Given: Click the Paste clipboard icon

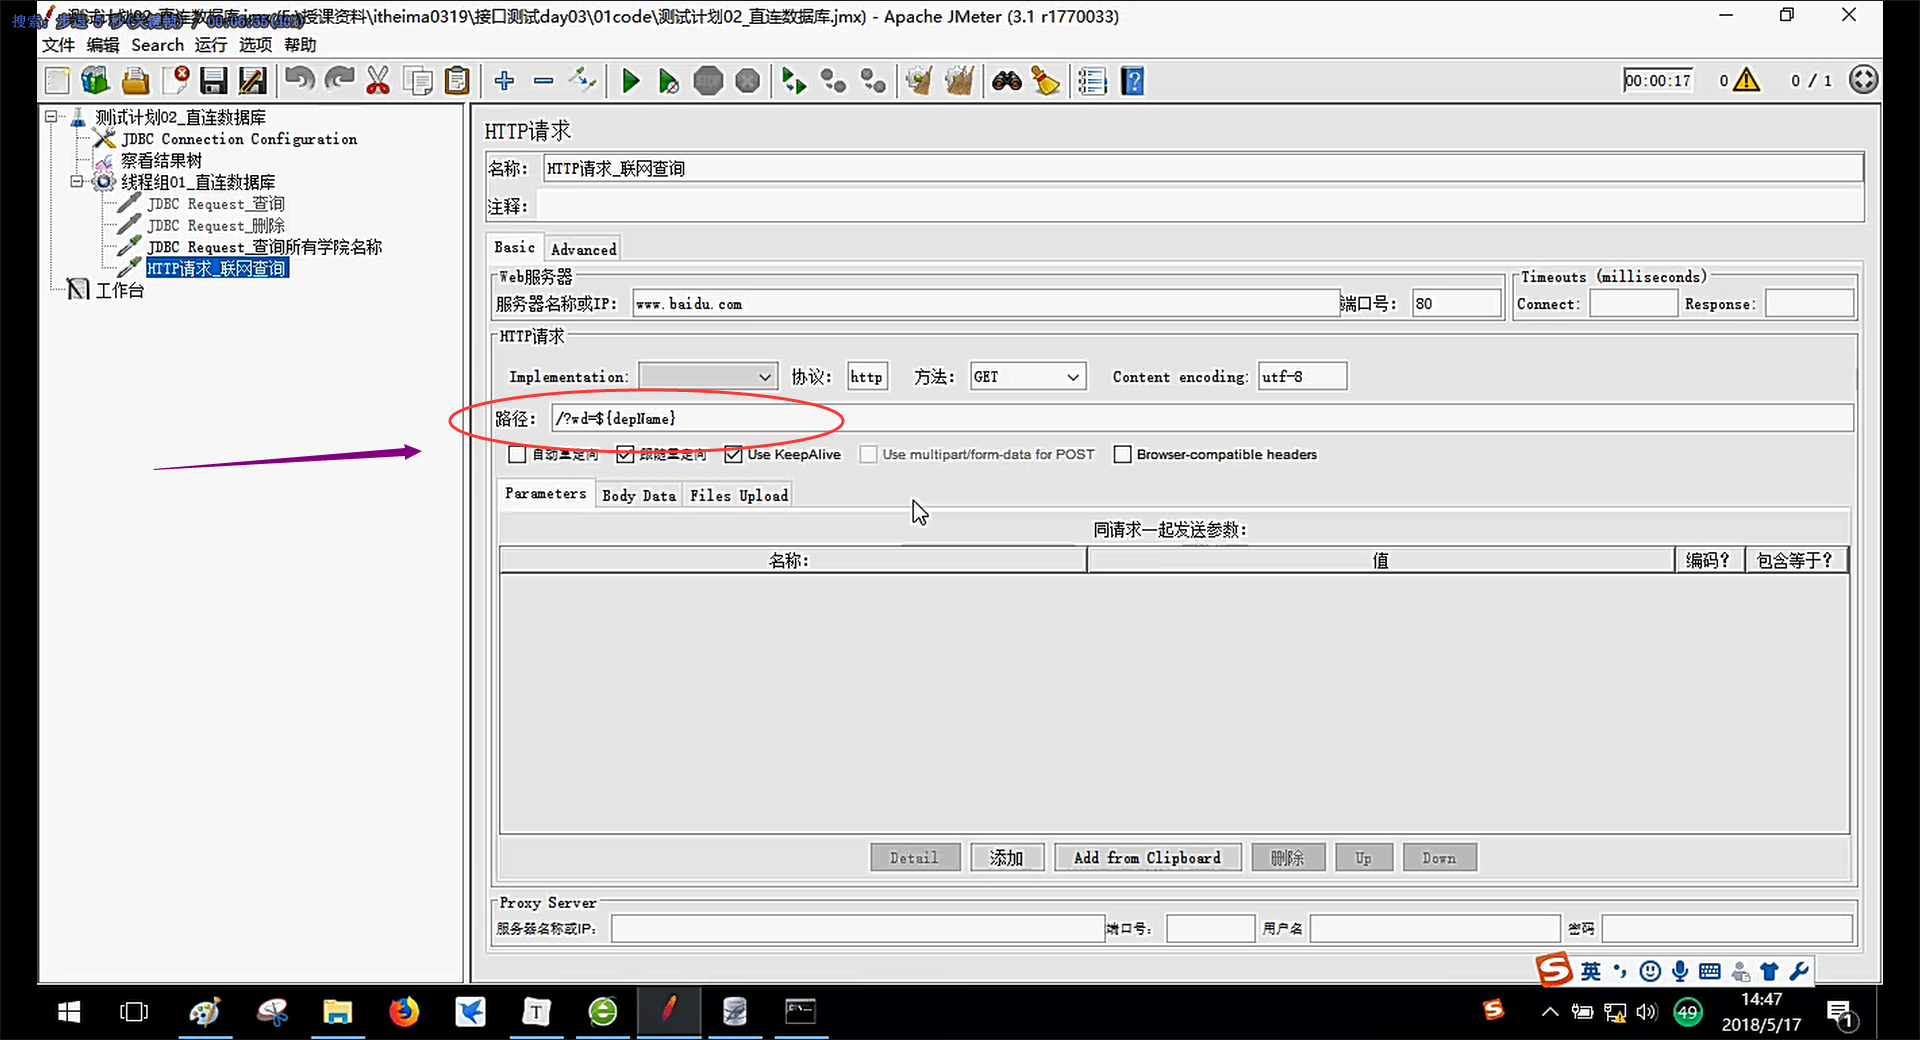Looking at the screenshot, I should (457, 81).
